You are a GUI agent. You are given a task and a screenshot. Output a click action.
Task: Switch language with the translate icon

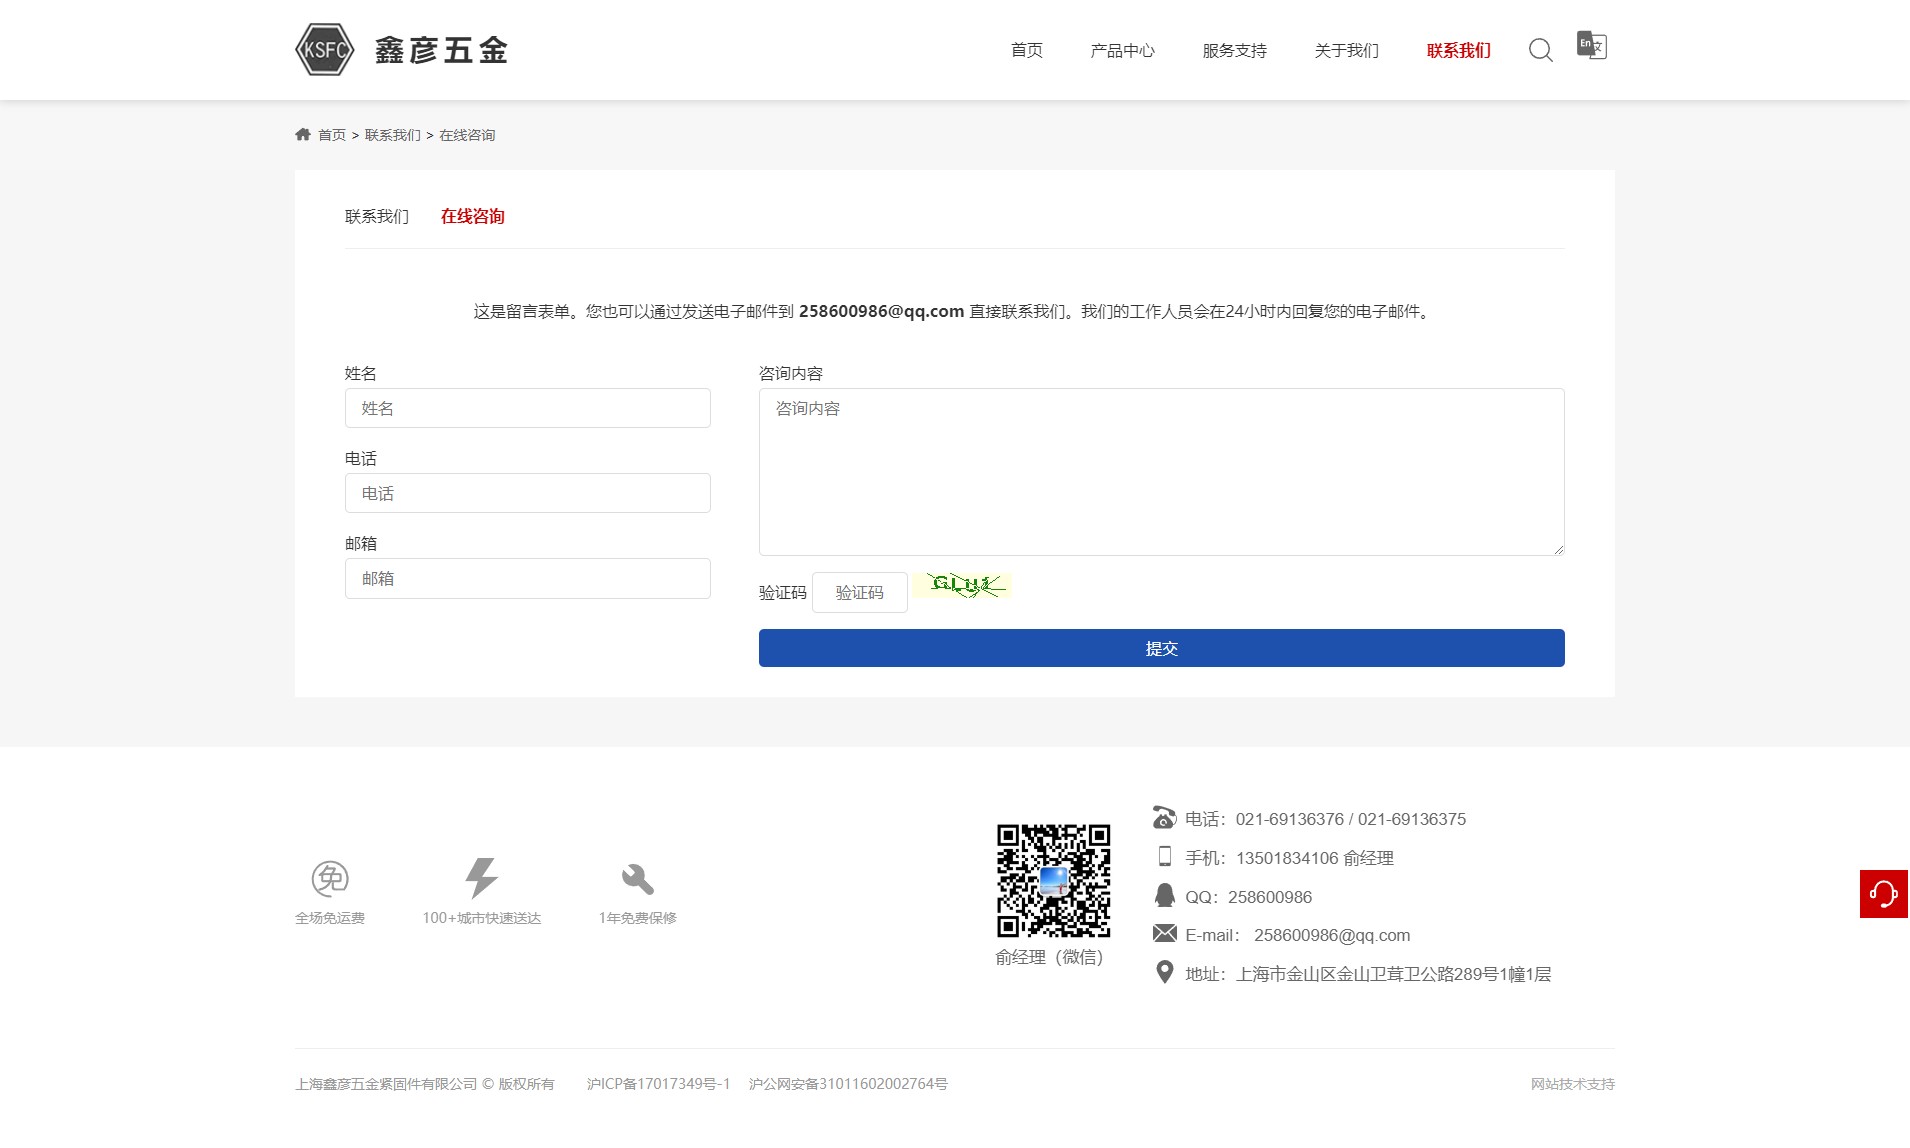click(1591, 46)
